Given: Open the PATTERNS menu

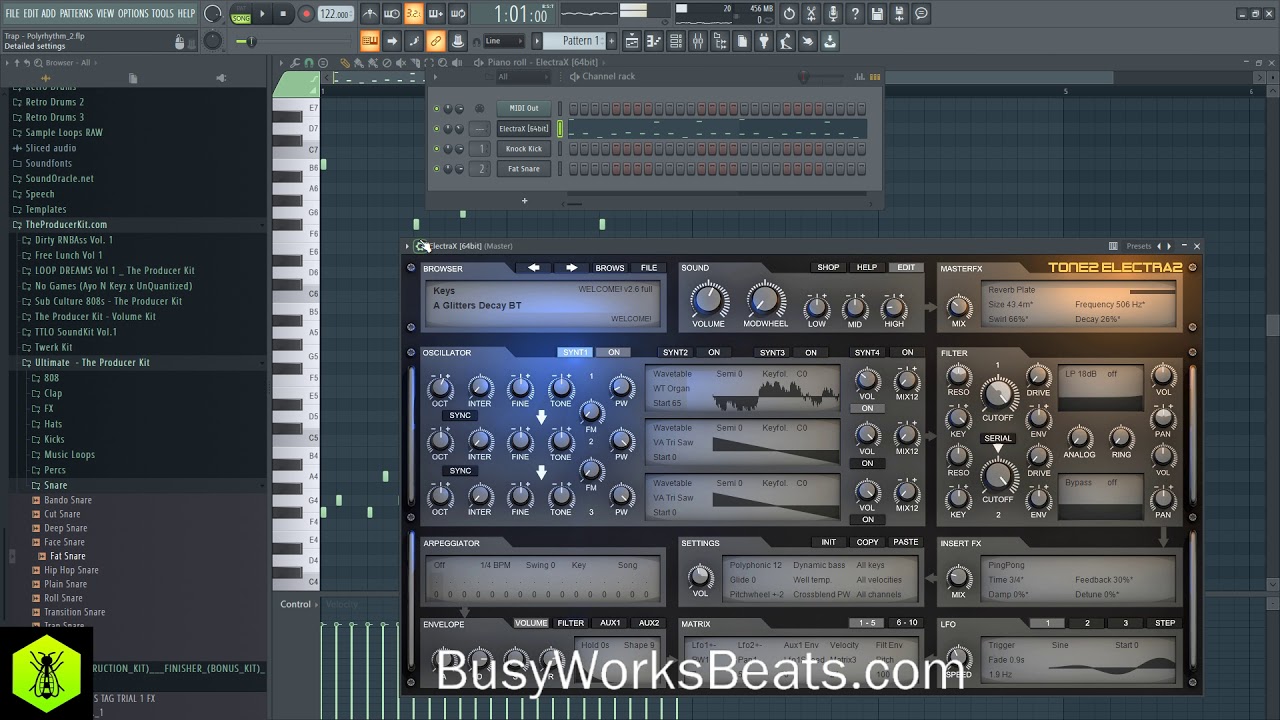Looking at the screenshot, I should click(76, 14).
